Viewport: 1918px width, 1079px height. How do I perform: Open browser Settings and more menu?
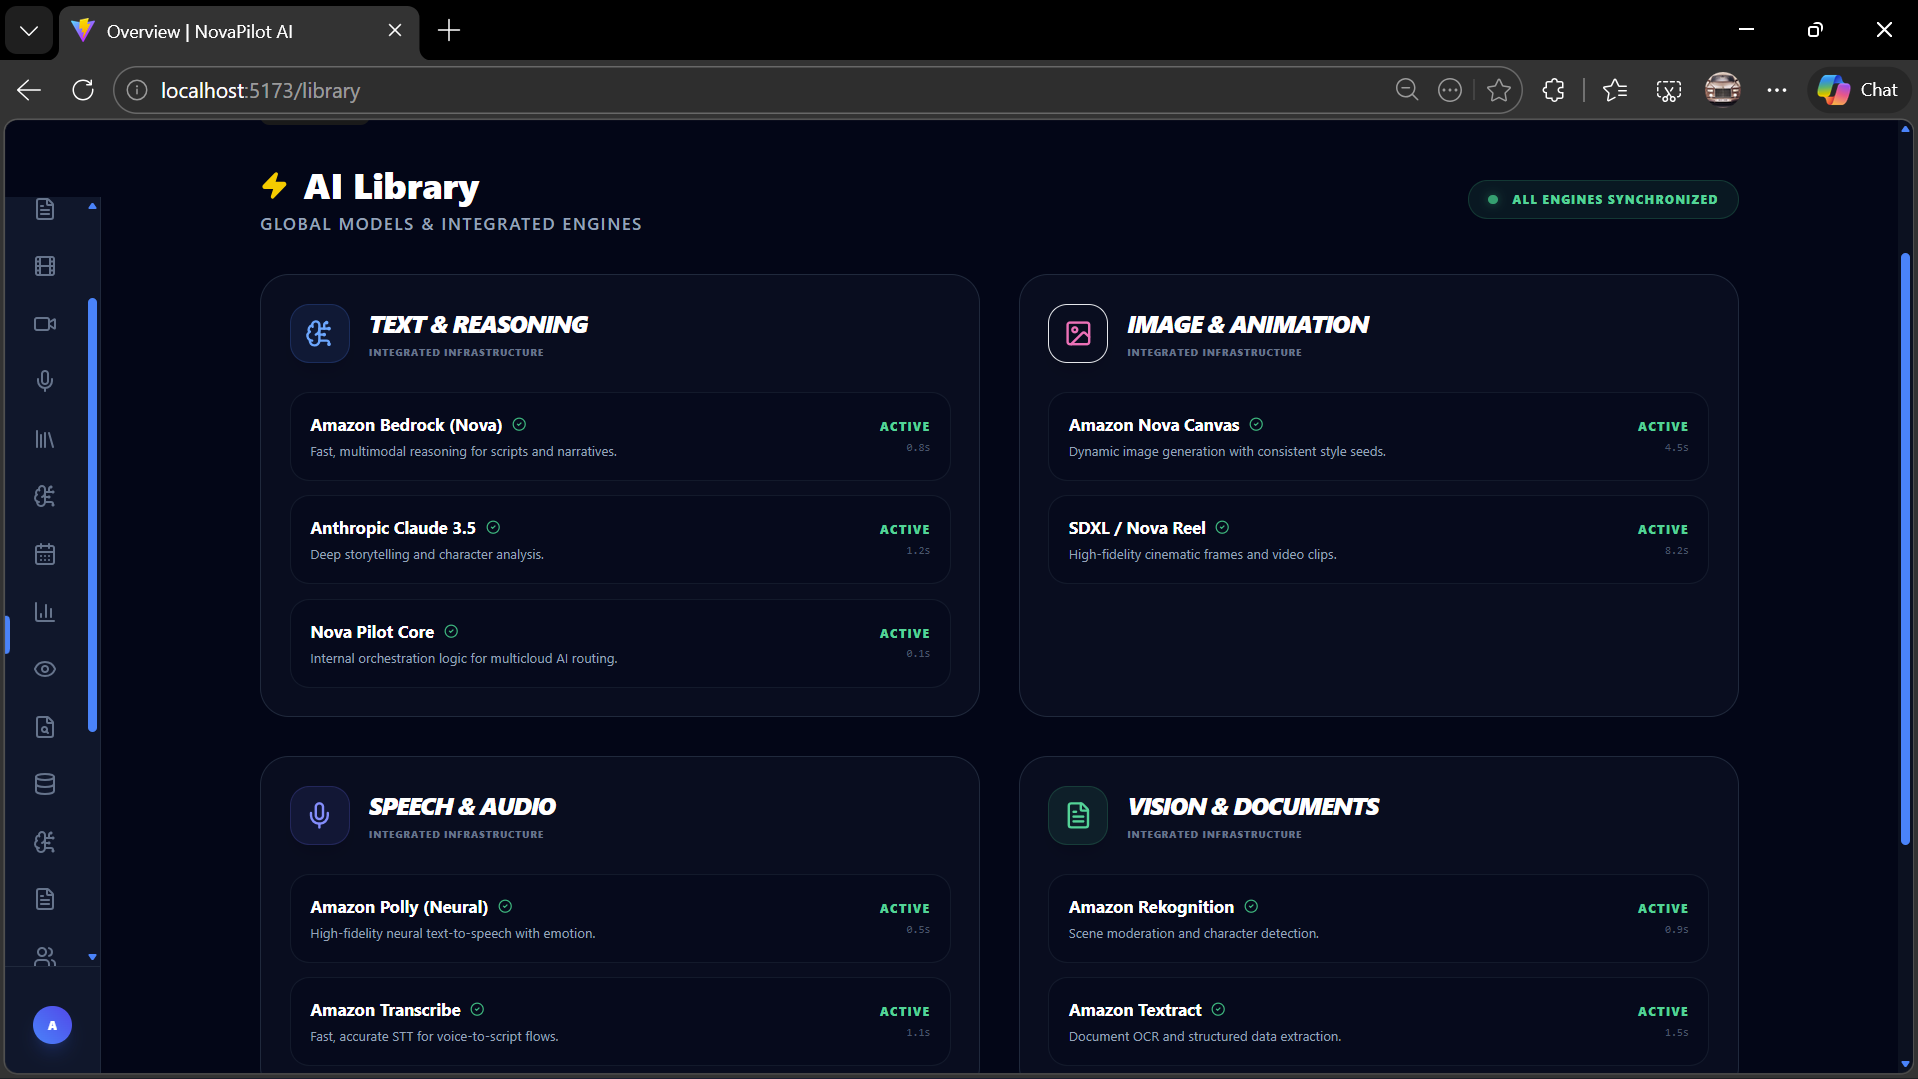(x=1776, y=90)
